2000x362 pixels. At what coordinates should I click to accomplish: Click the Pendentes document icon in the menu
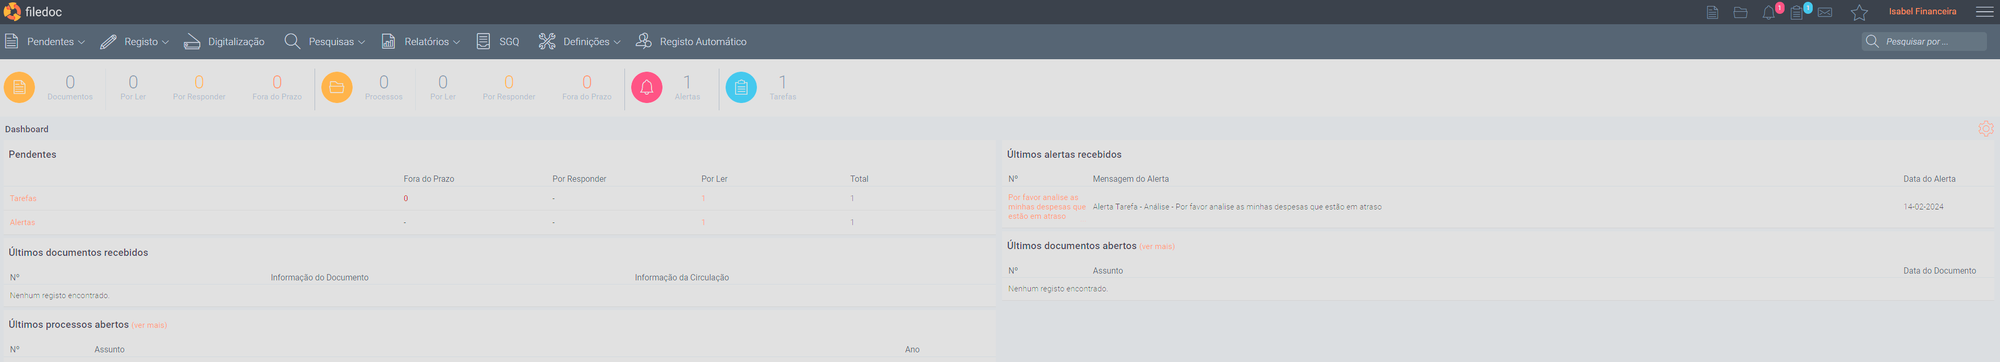12,41
